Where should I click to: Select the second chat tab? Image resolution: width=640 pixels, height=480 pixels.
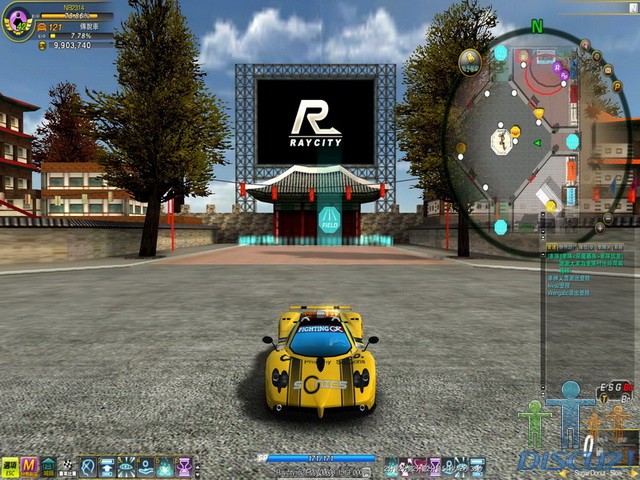567,247
